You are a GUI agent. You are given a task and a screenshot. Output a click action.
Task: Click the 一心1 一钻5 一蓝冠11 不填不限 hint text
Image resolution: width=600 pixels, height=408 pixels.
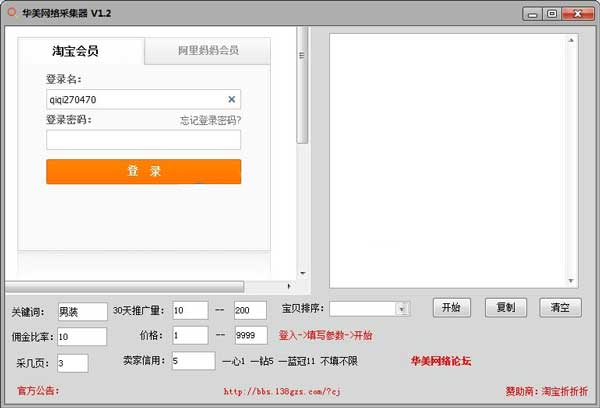tap(290, 361)
